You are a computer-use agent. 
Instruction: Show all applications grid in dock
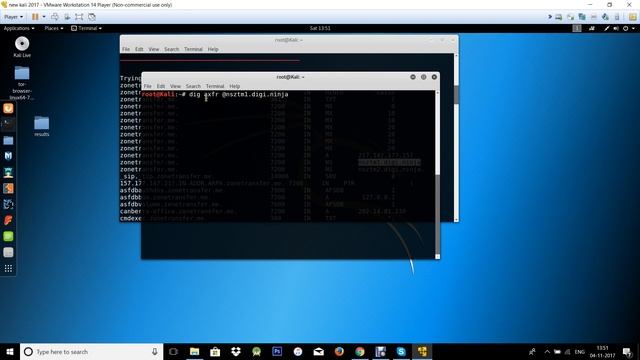click(8, 268)
